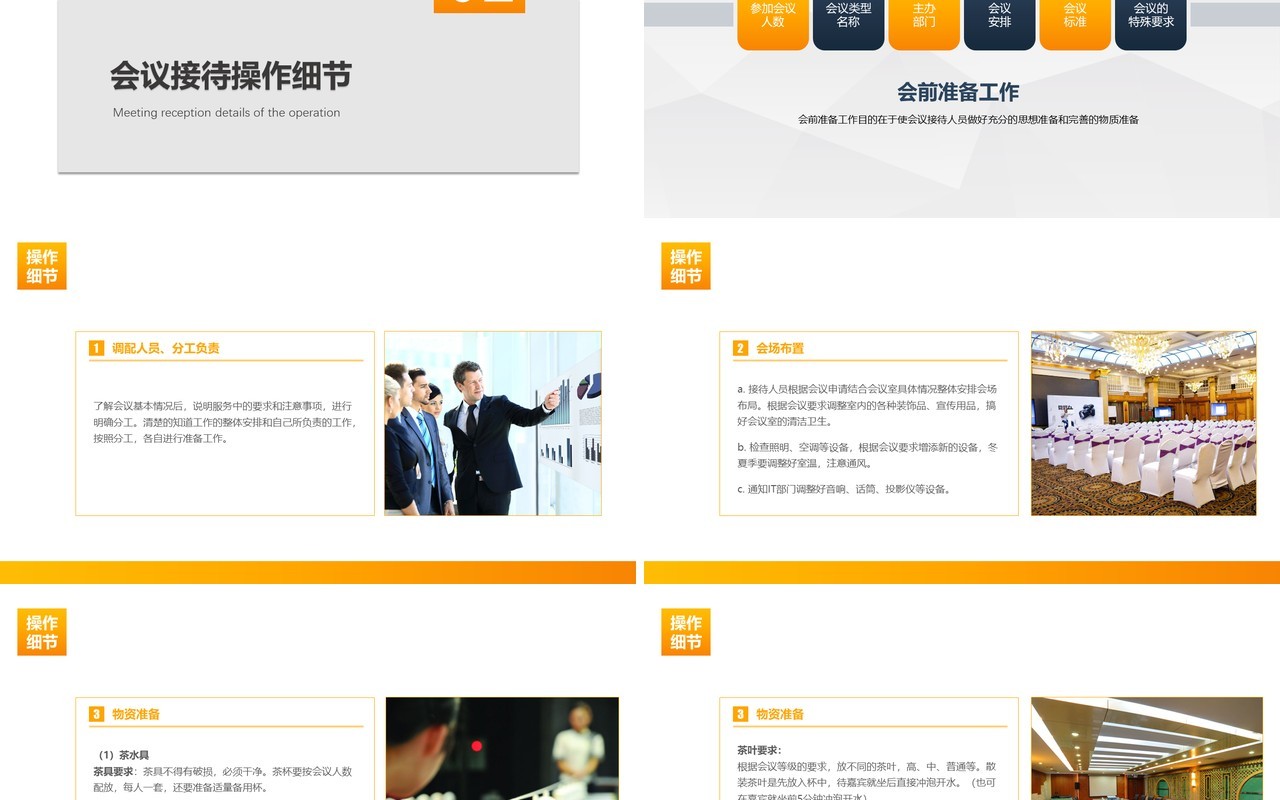Click paragraph a beginning 接待人员根据会议申请
The width and height of the screenshot is (1280, 800).
(x=867, y=405)
